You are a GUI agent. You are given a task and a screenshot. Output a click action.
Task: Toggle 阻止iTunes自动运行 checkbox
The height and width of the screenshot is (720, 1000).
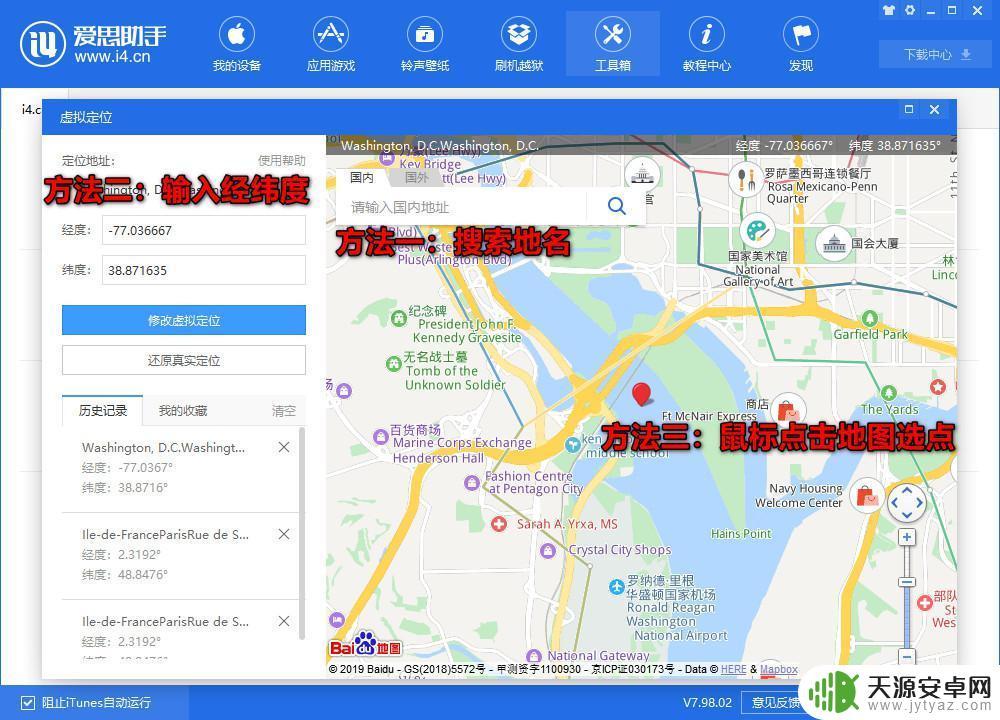pos(27,703)
